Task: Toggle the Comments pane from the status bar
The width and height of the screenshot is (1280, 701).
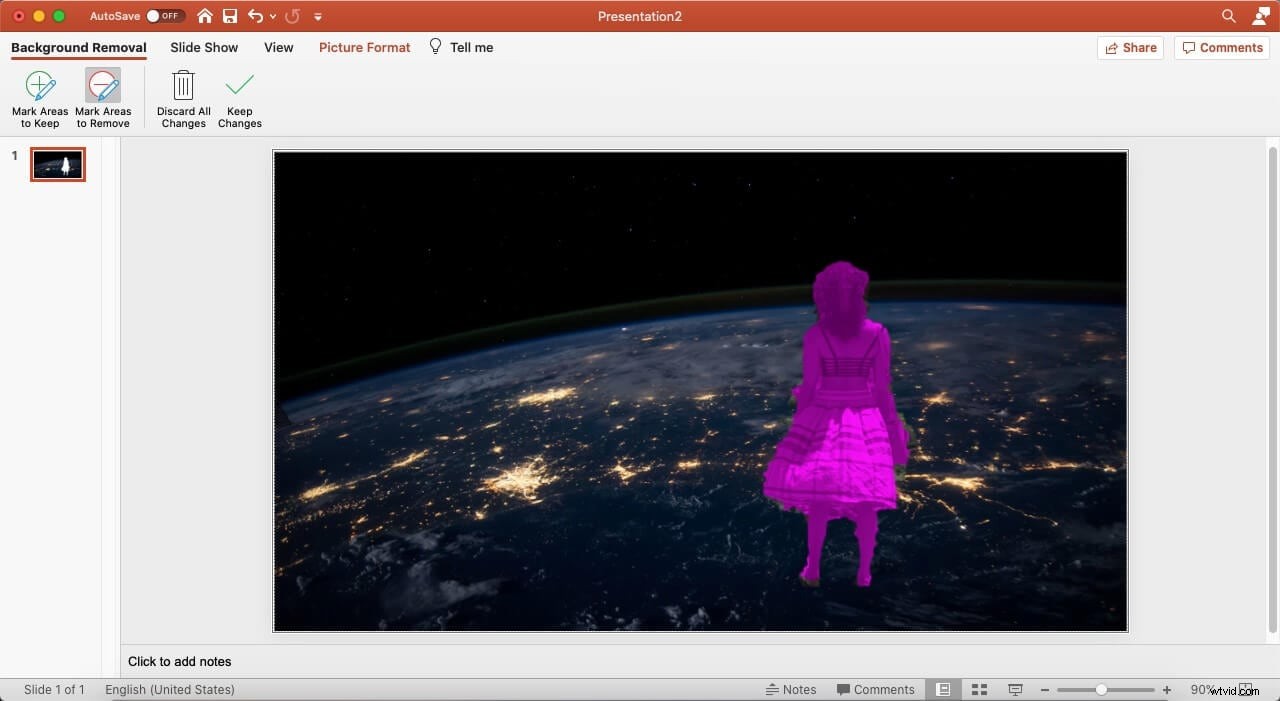Action: [877, 689]
